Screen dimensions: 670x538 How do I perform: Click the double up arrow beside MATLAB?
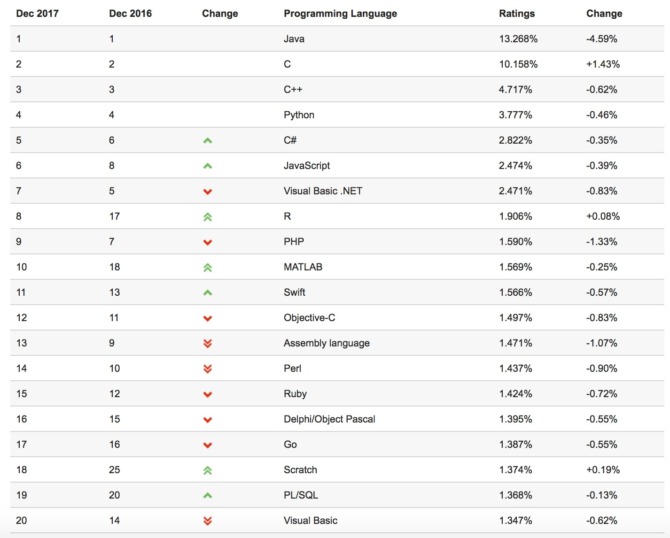tap(207, 268)
